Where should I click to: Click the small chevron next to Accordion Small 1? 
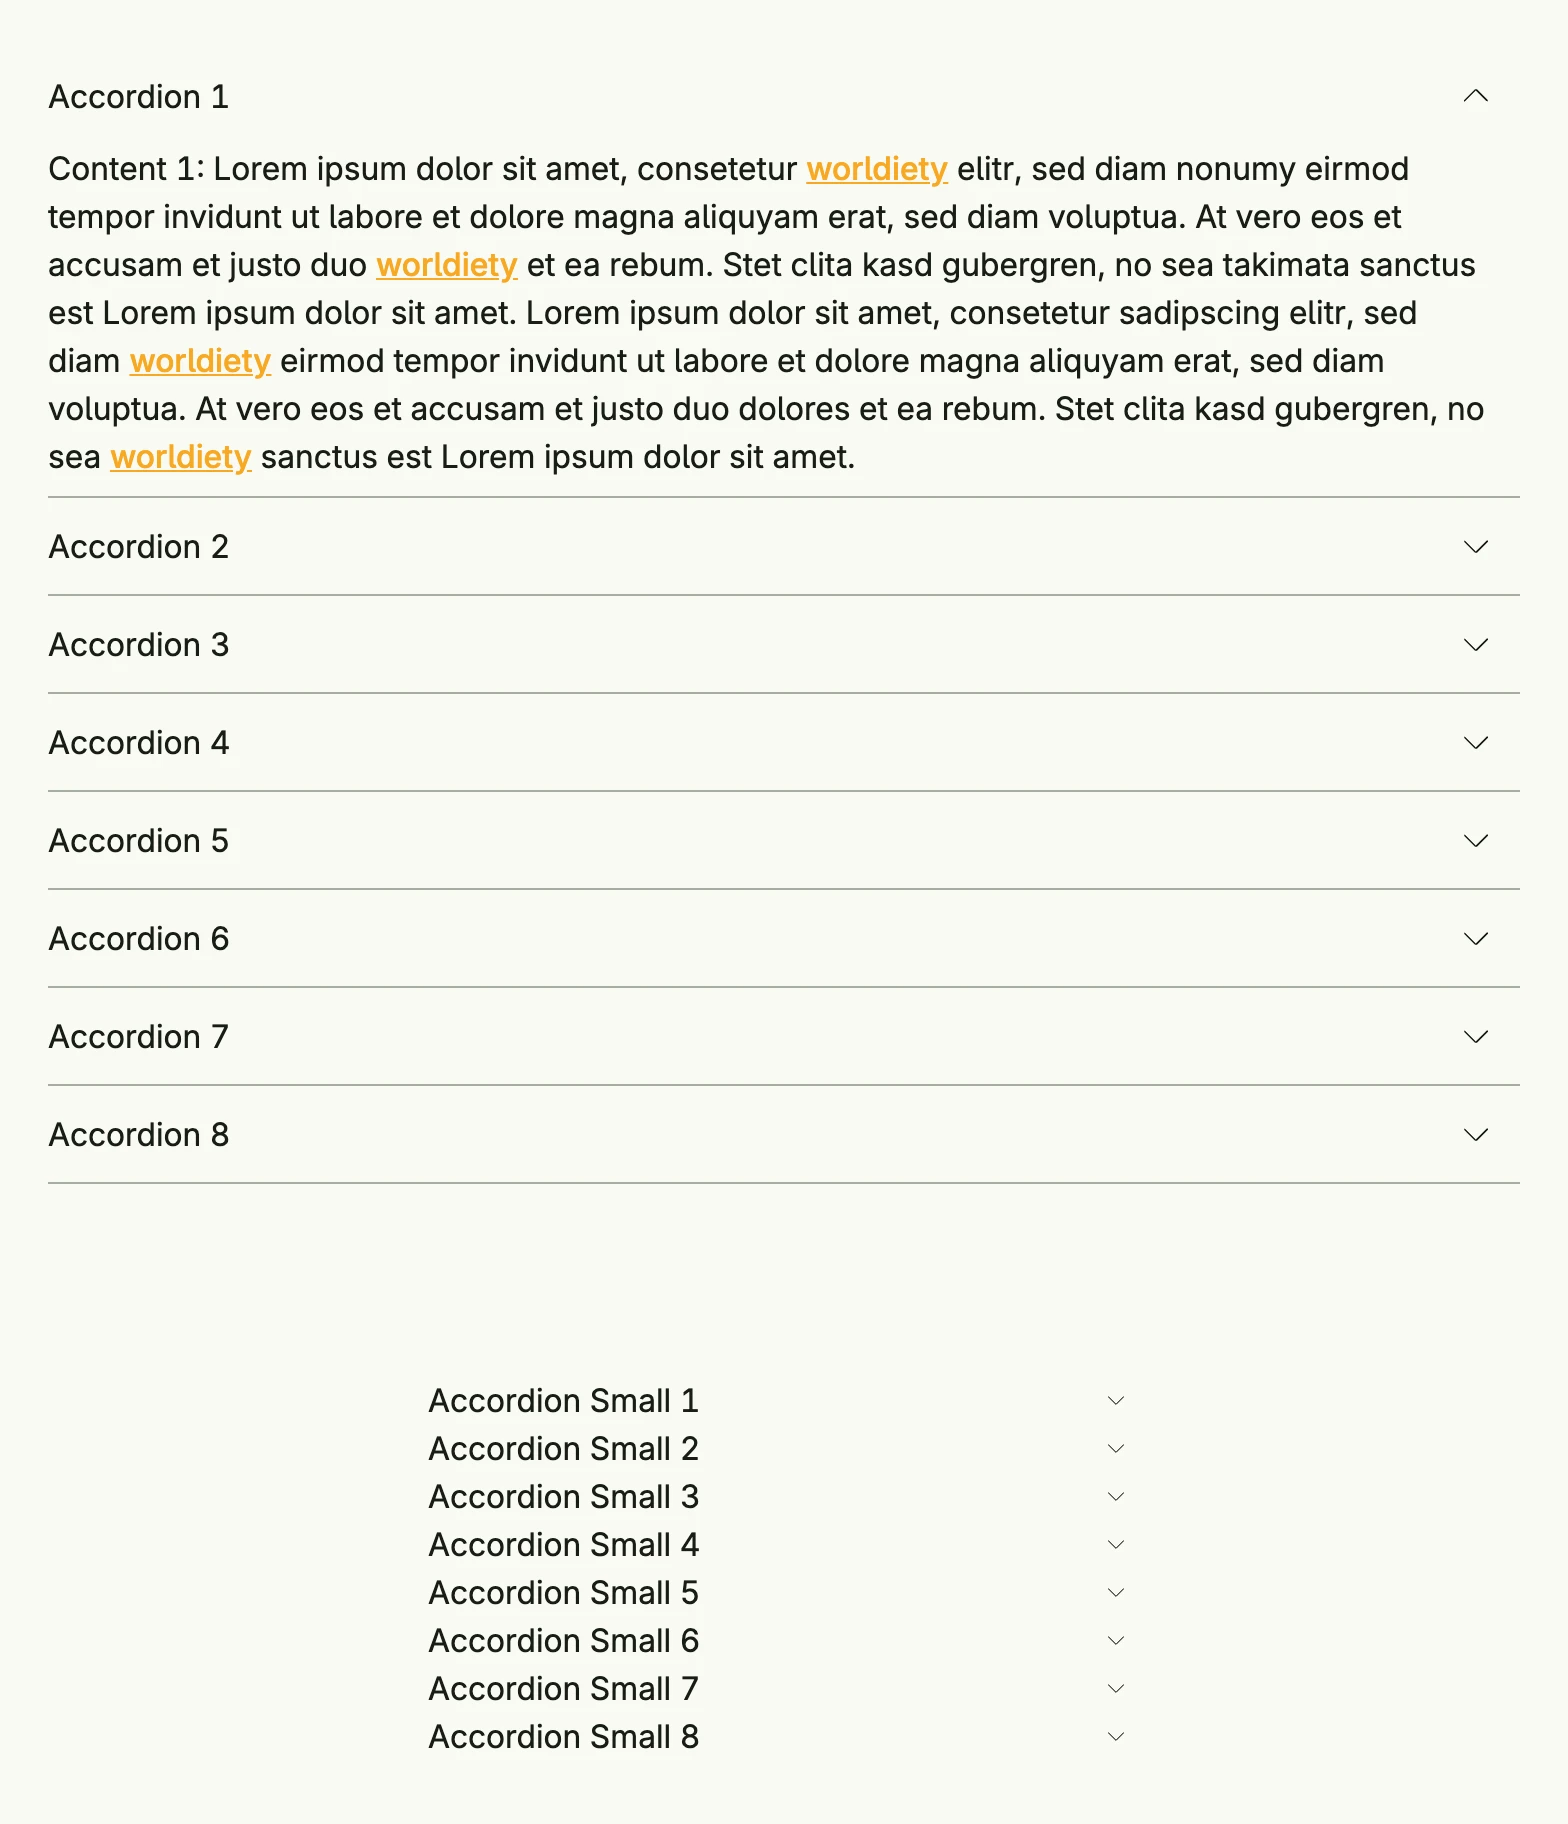click(1116, 1400)
